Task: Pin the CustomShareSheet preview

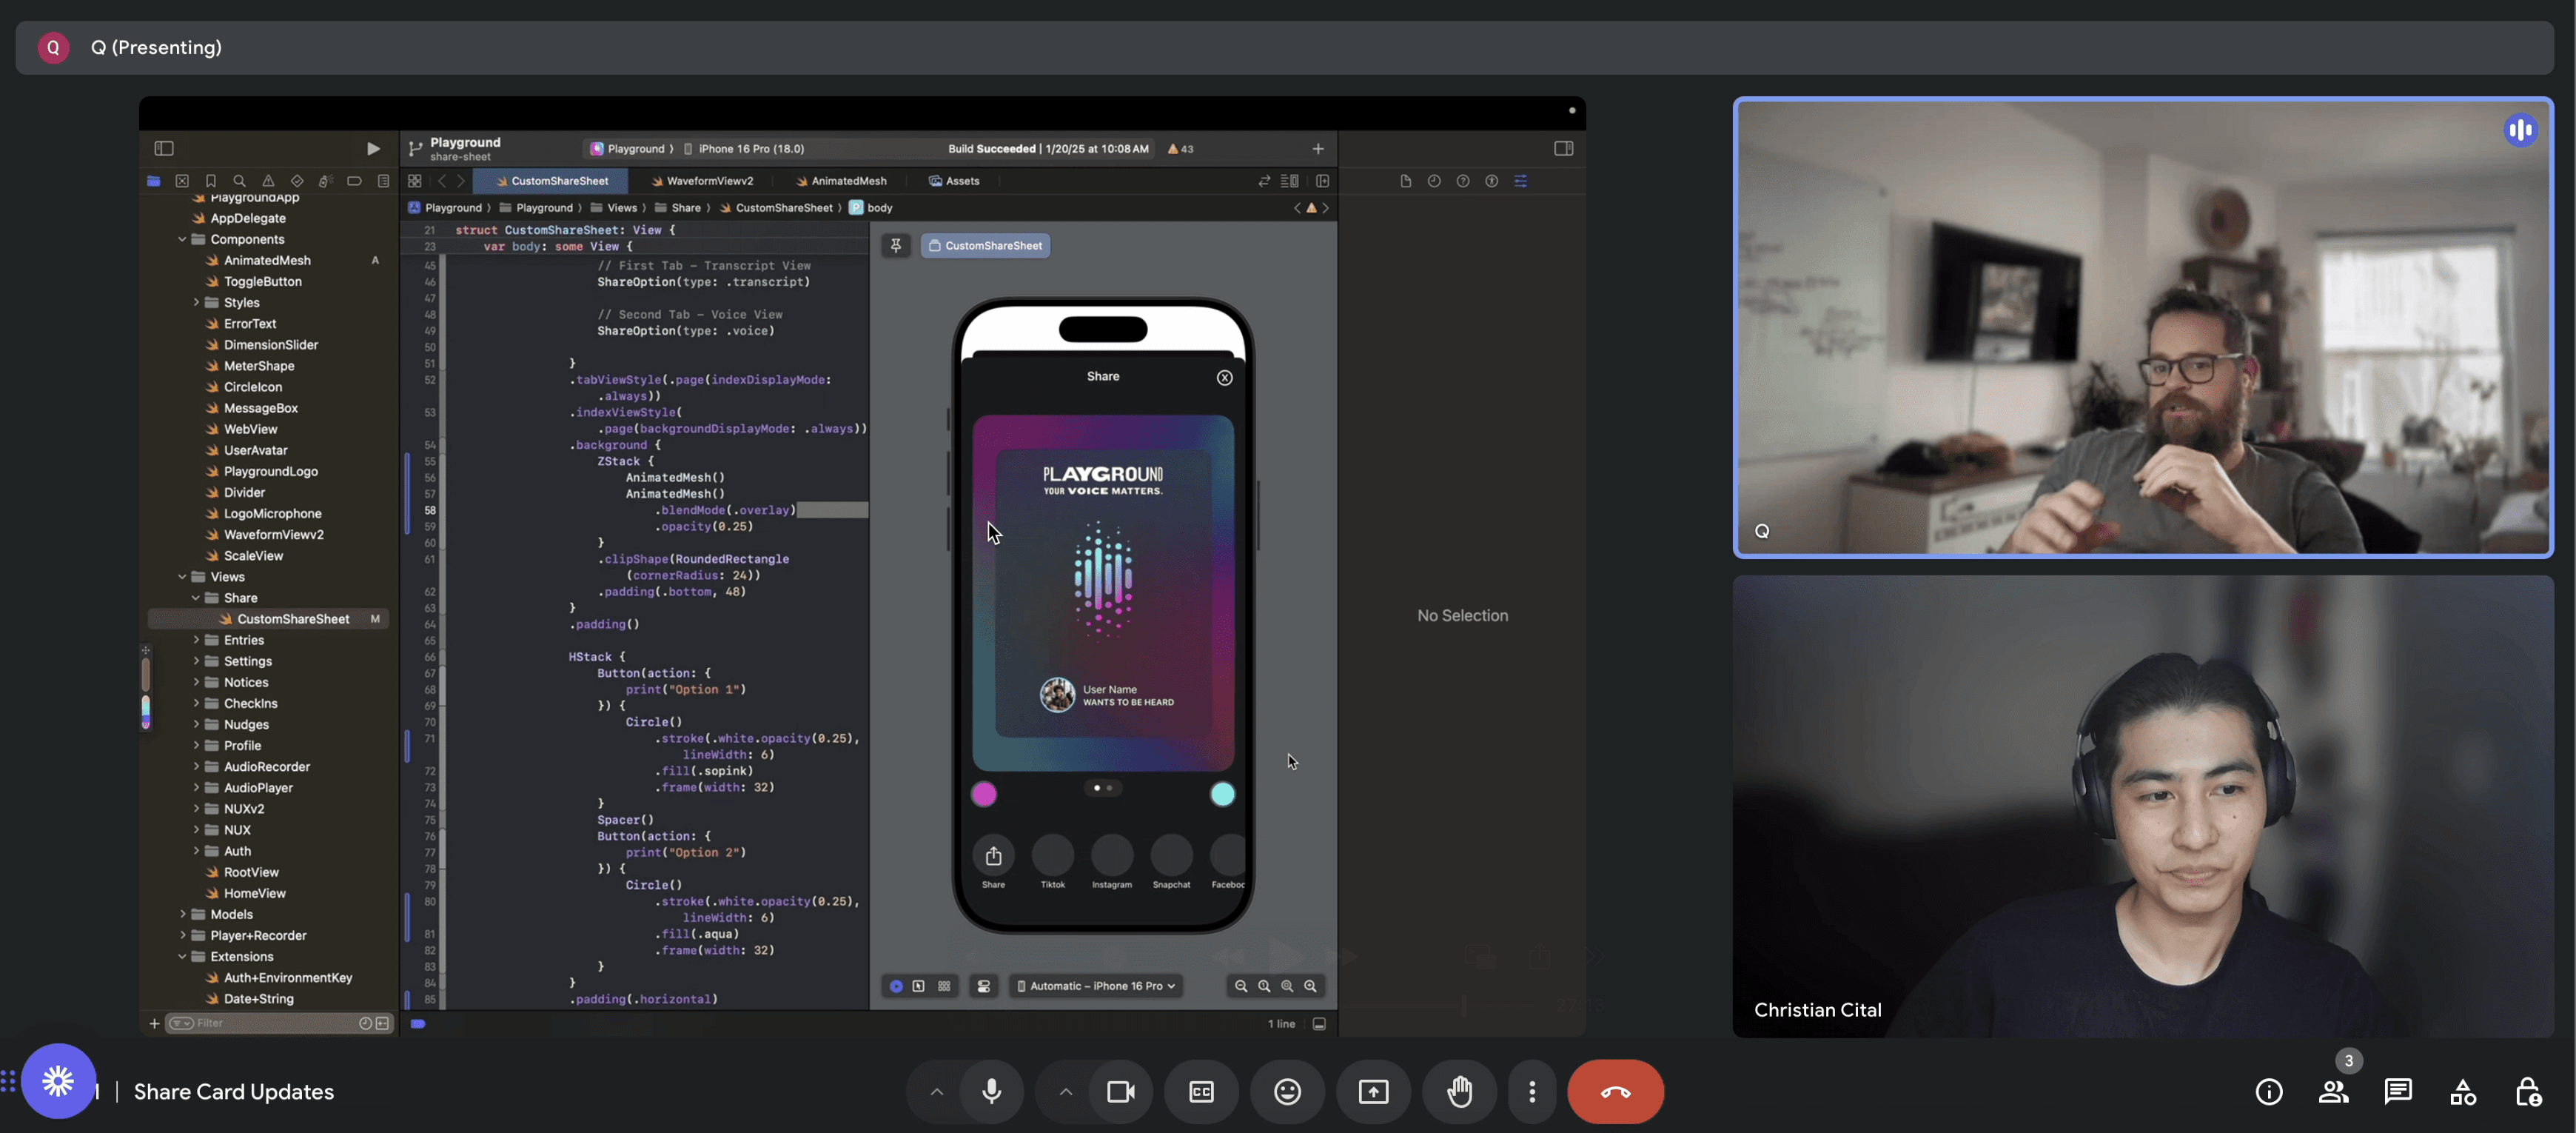Action: pos(896,246)
